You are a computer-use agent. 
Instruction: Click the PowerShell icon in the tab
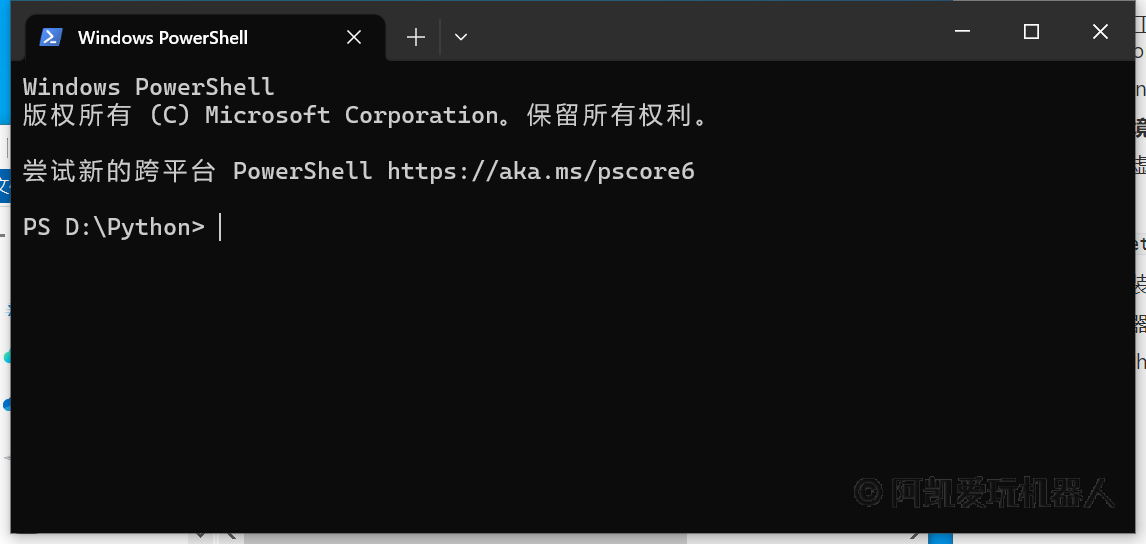pos(50,37)
